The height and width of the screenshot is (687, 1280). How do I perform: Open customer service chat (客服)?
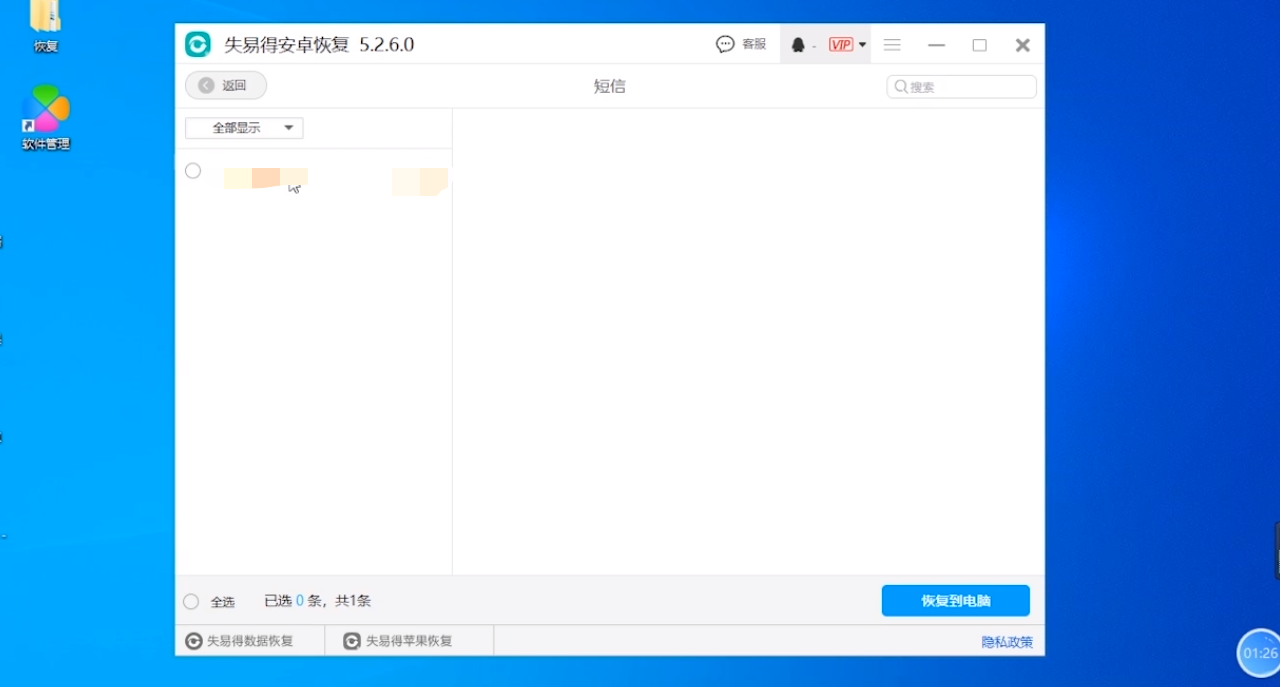tap(741, 45)
